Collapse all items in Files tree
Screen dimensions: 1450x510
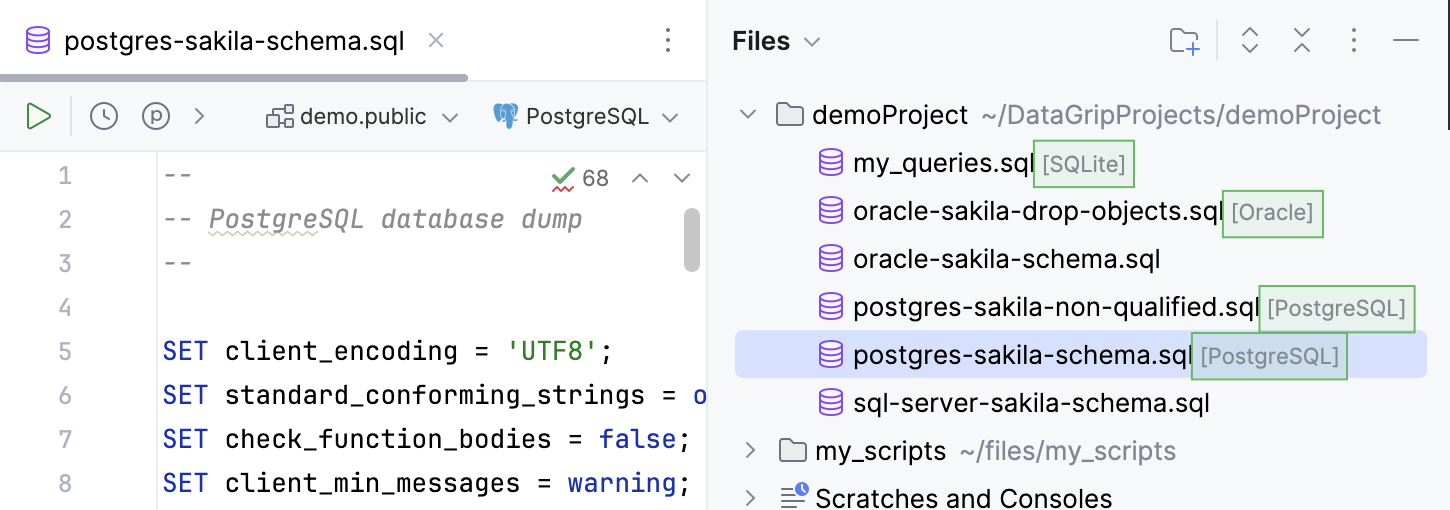(x=1301, y=41)
